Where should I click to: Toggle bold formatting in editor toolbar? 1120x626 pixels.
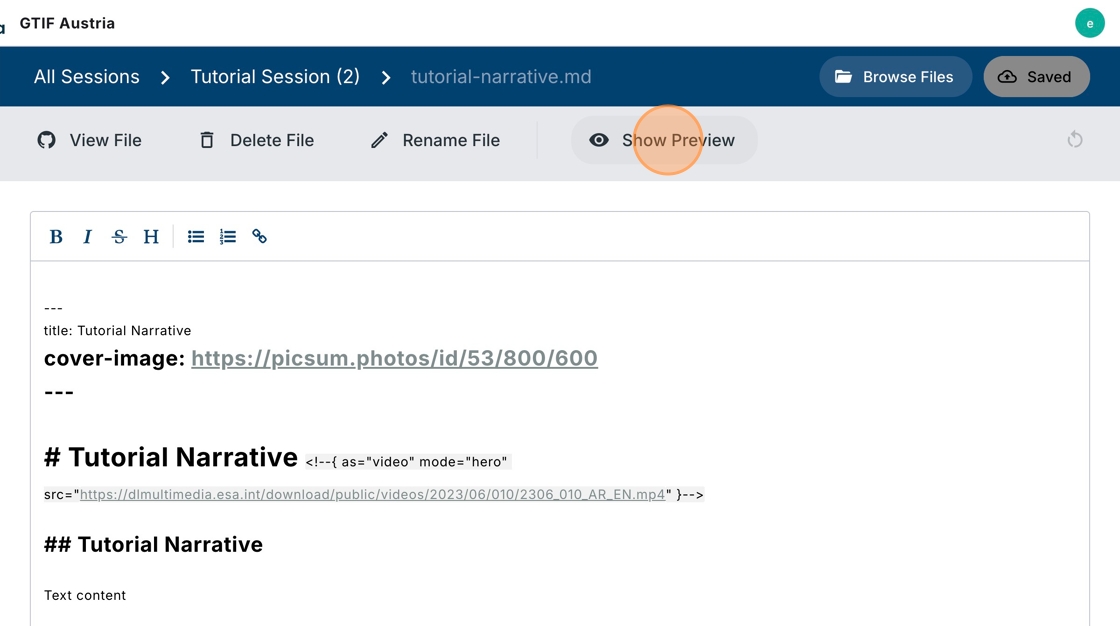click(56, 237)
